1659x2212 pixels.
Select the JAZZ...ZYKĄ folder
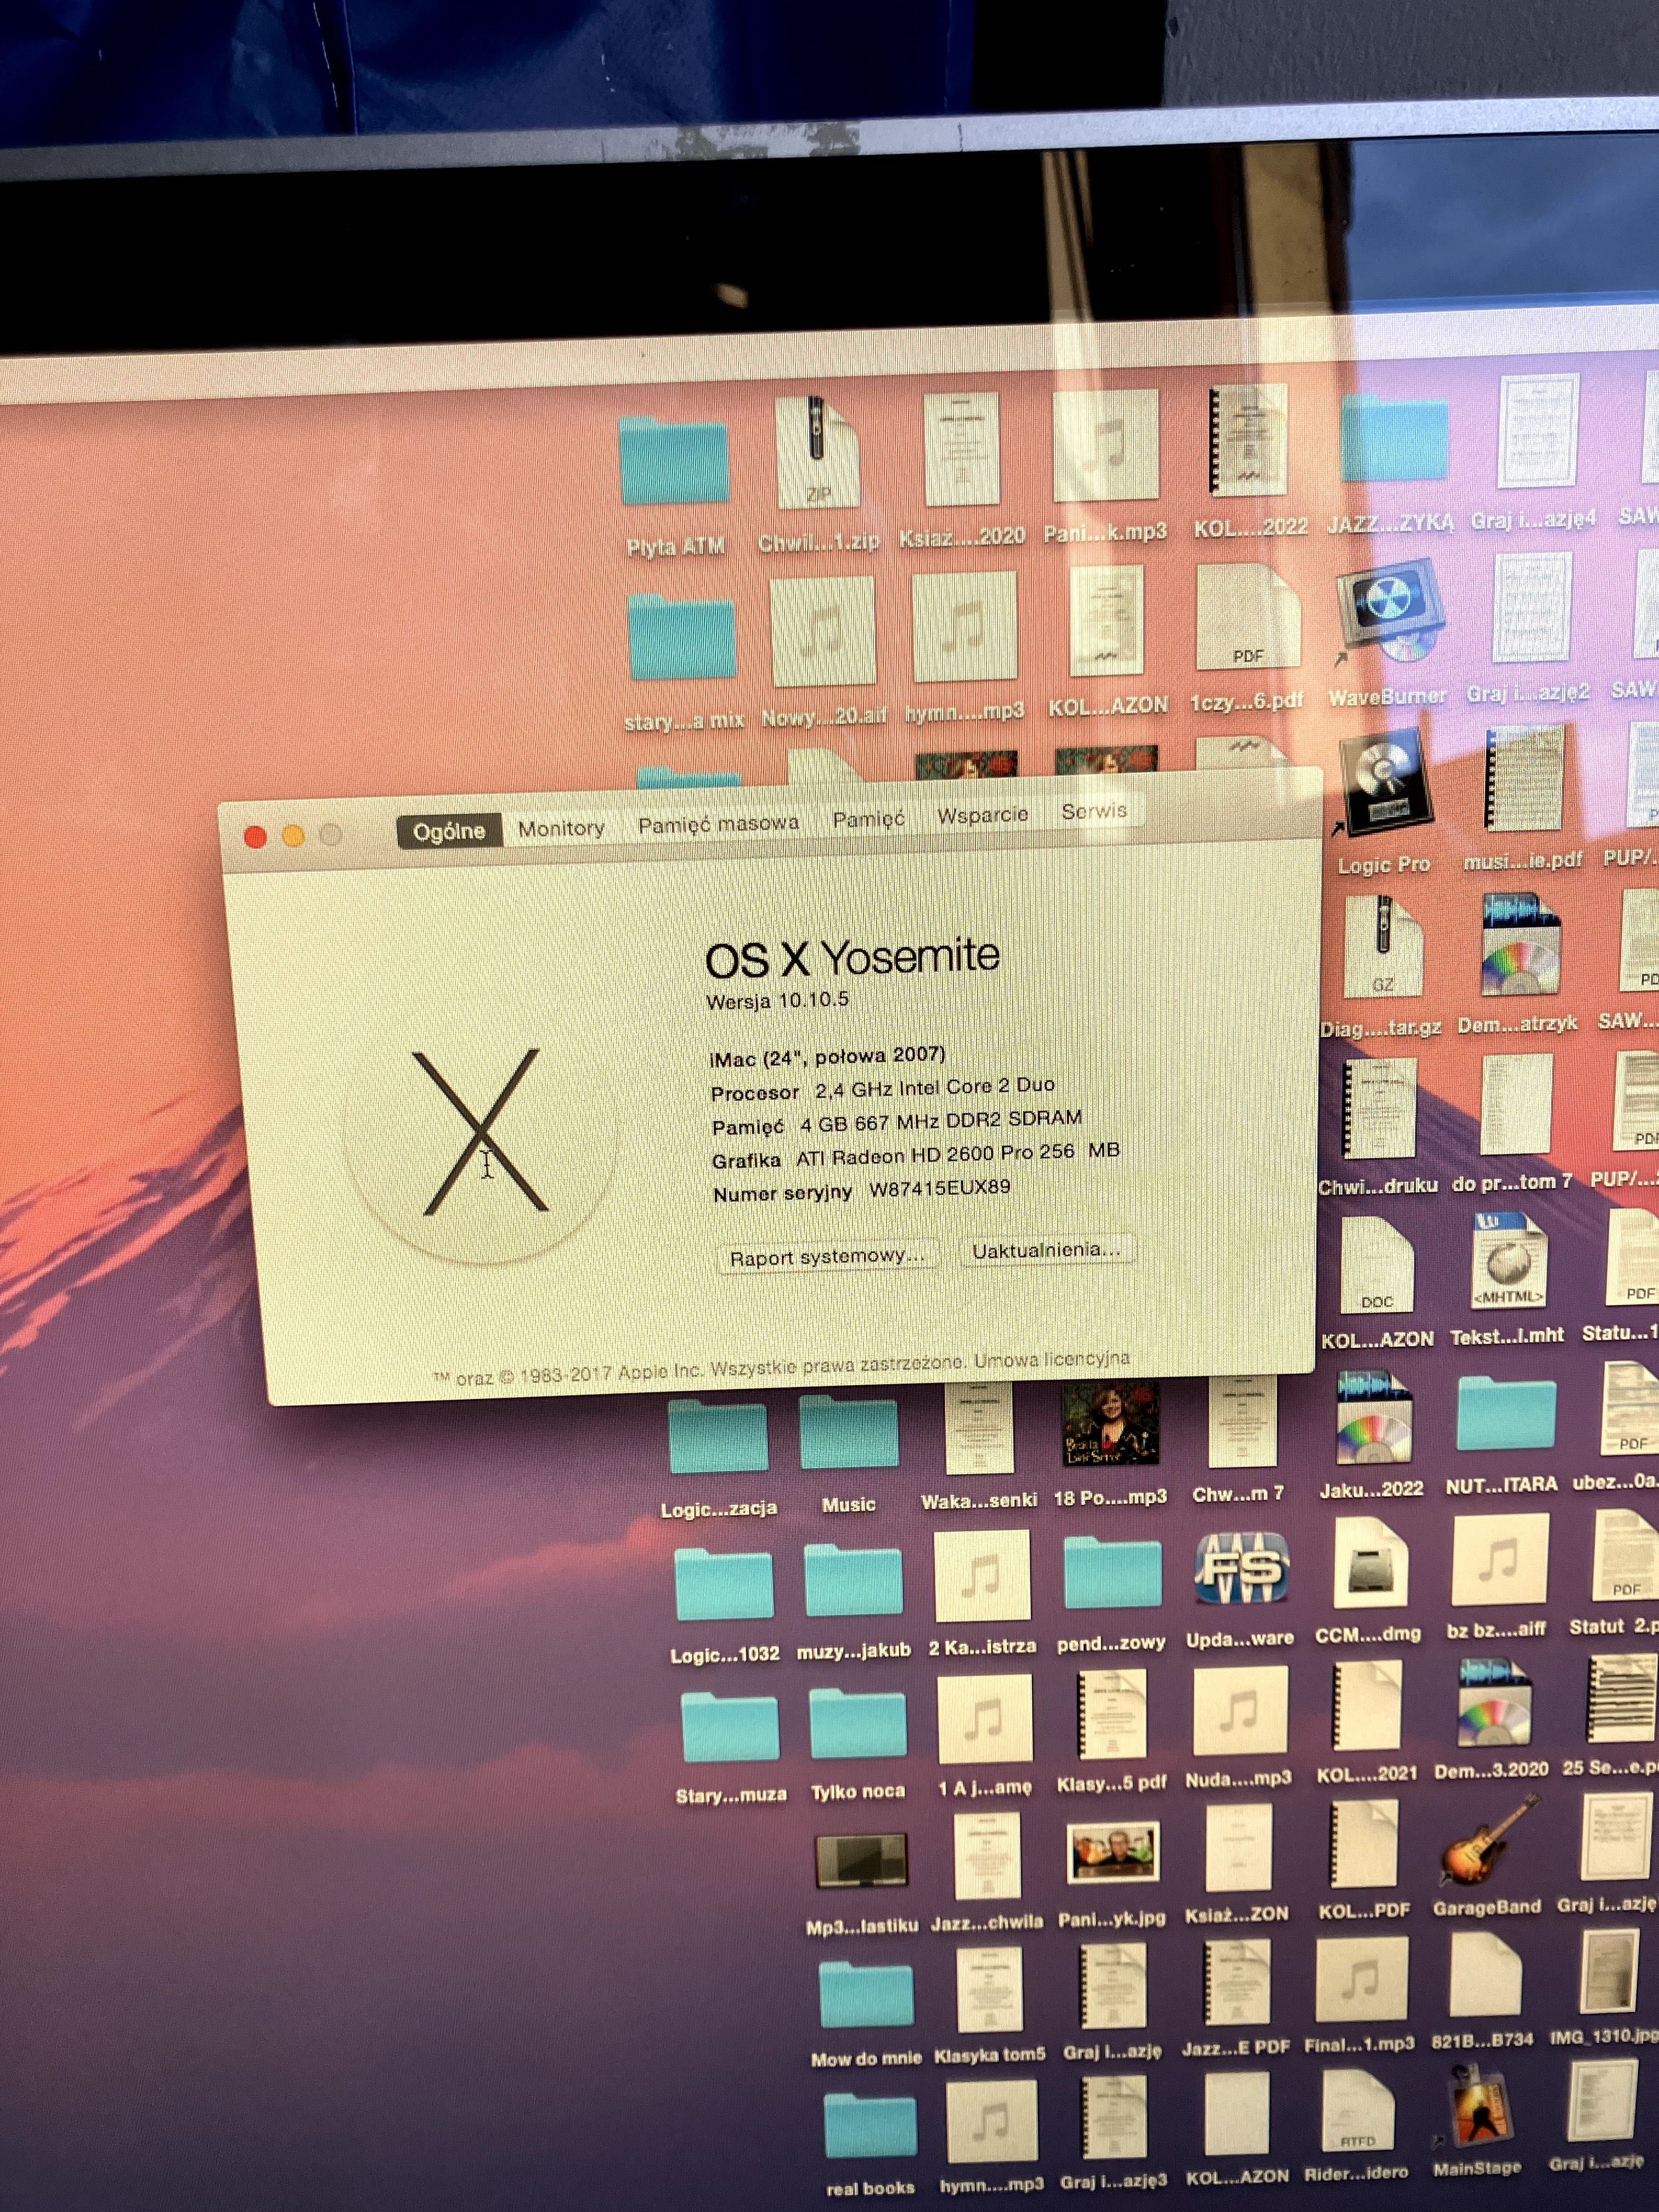pos(1394,437)
